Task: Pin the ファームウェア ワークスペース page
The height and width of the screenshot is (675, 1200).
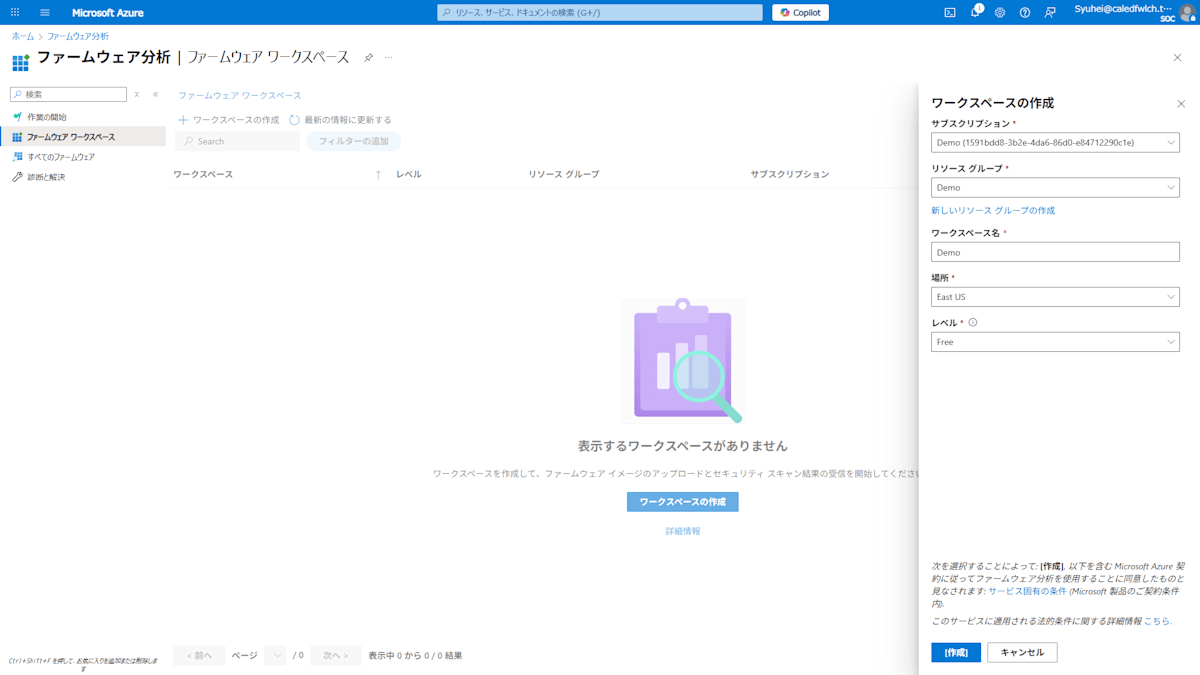Action: coord(368,58)
